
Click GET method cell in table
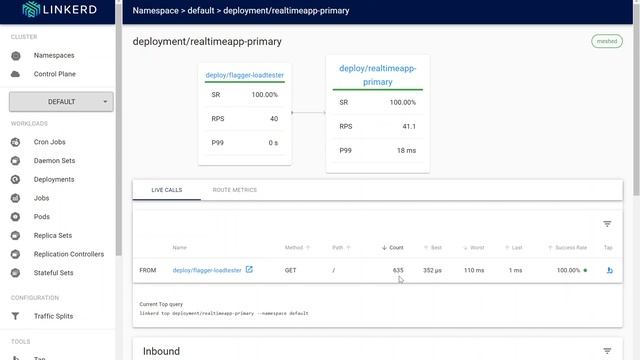tap(290, 270)
